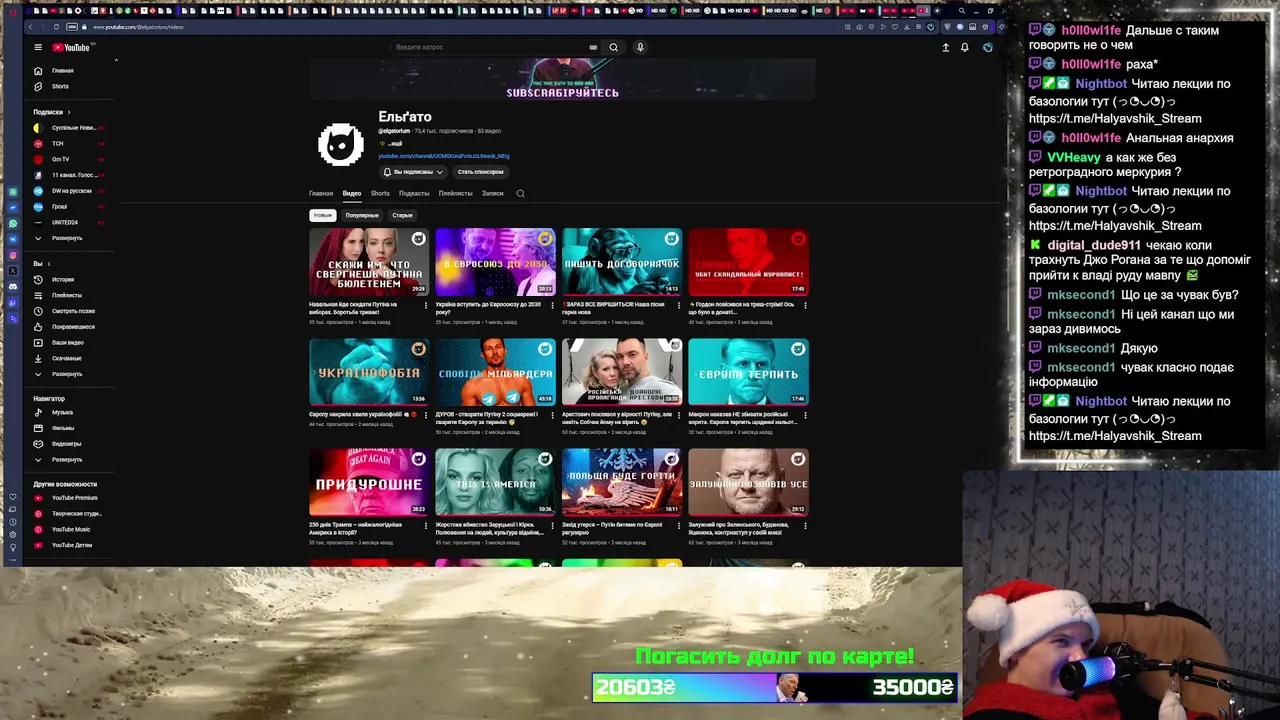Switch to the Подкасты tab

[x=414, y=193]
